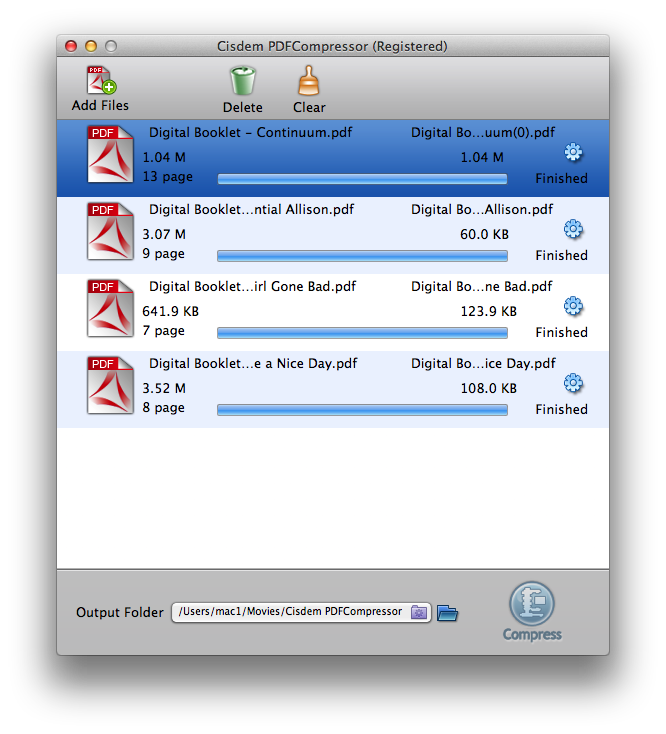Select PDF thumbnail for Continuum.pdf

(x=110, y=154)
